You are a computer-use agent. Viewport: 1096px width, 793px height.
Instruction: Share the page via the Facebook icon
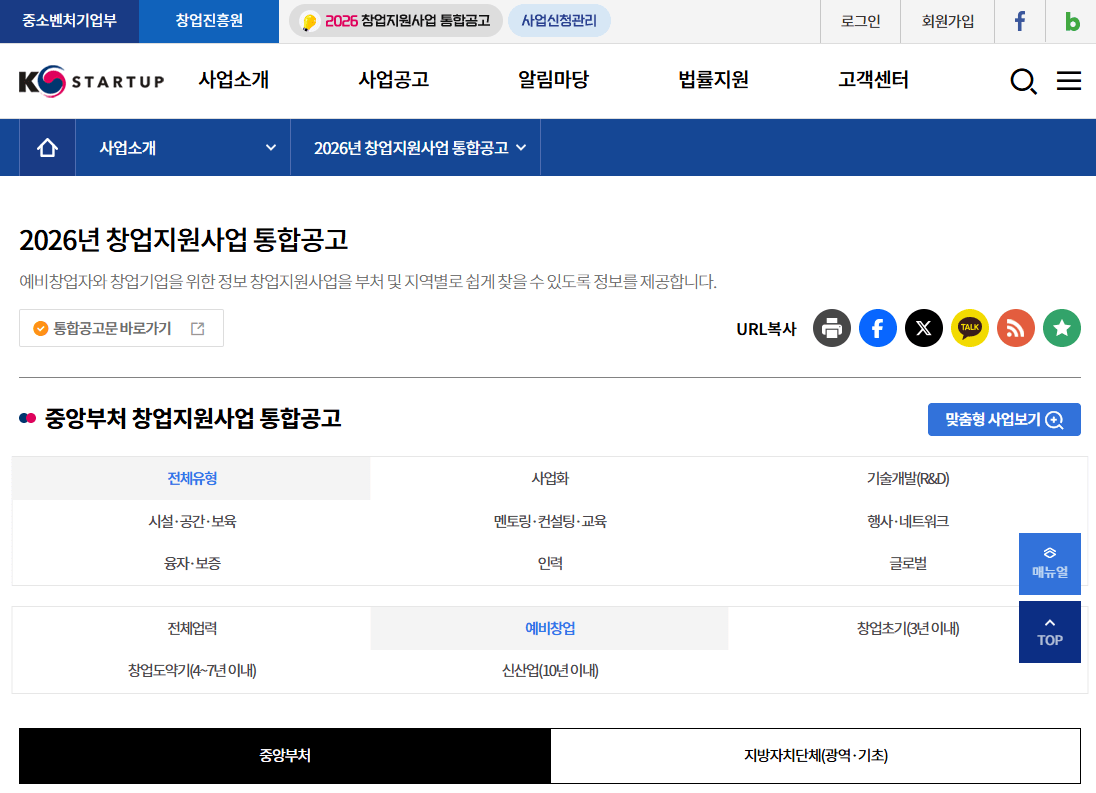pyautogui.click(x=877, y=328)
